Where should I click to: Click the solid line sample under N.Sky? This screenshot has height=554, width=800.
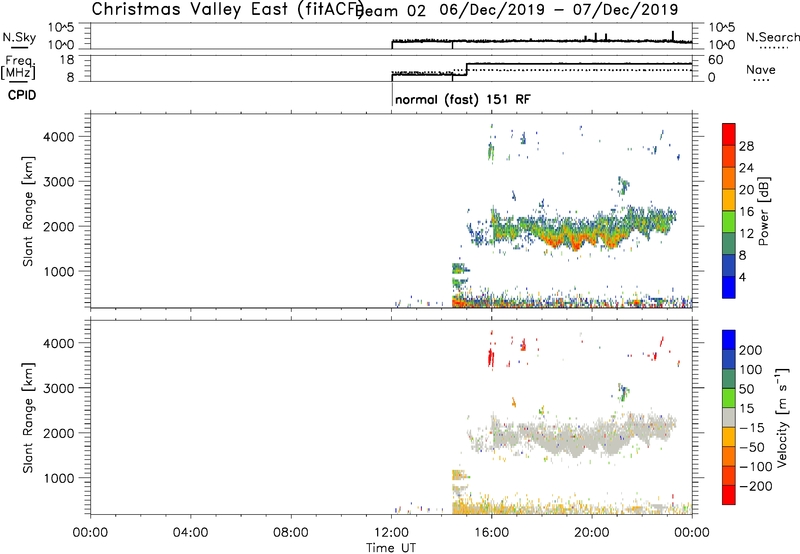pos(19,47)
